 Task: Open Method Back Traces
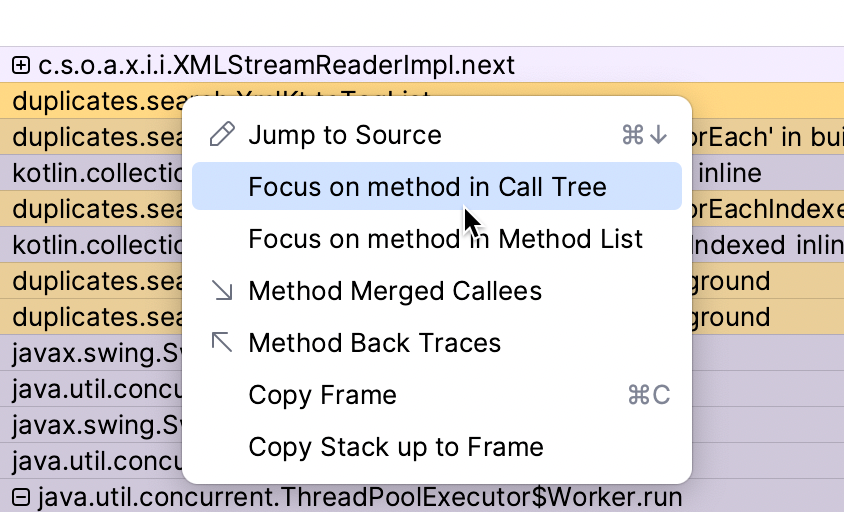(374, 343)
